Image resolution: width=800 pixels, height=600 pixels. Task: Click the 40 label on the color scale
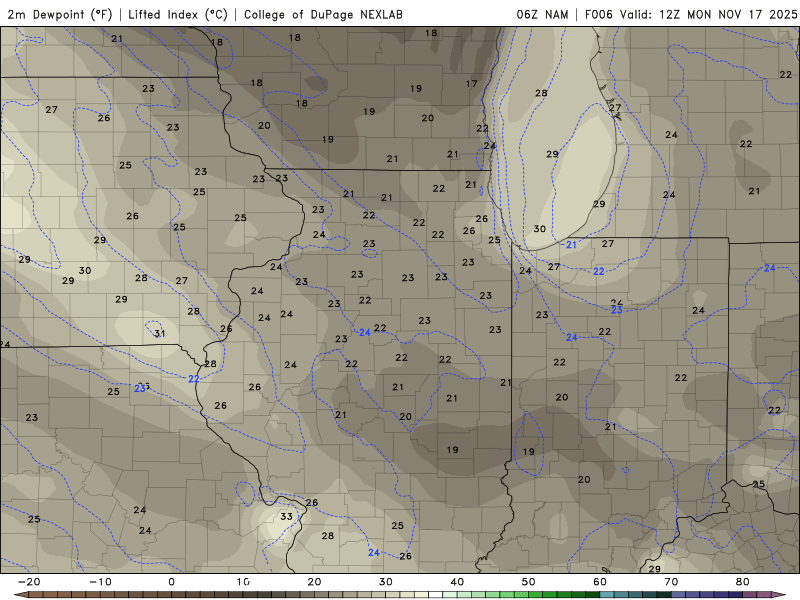click(x=457, y=582)
